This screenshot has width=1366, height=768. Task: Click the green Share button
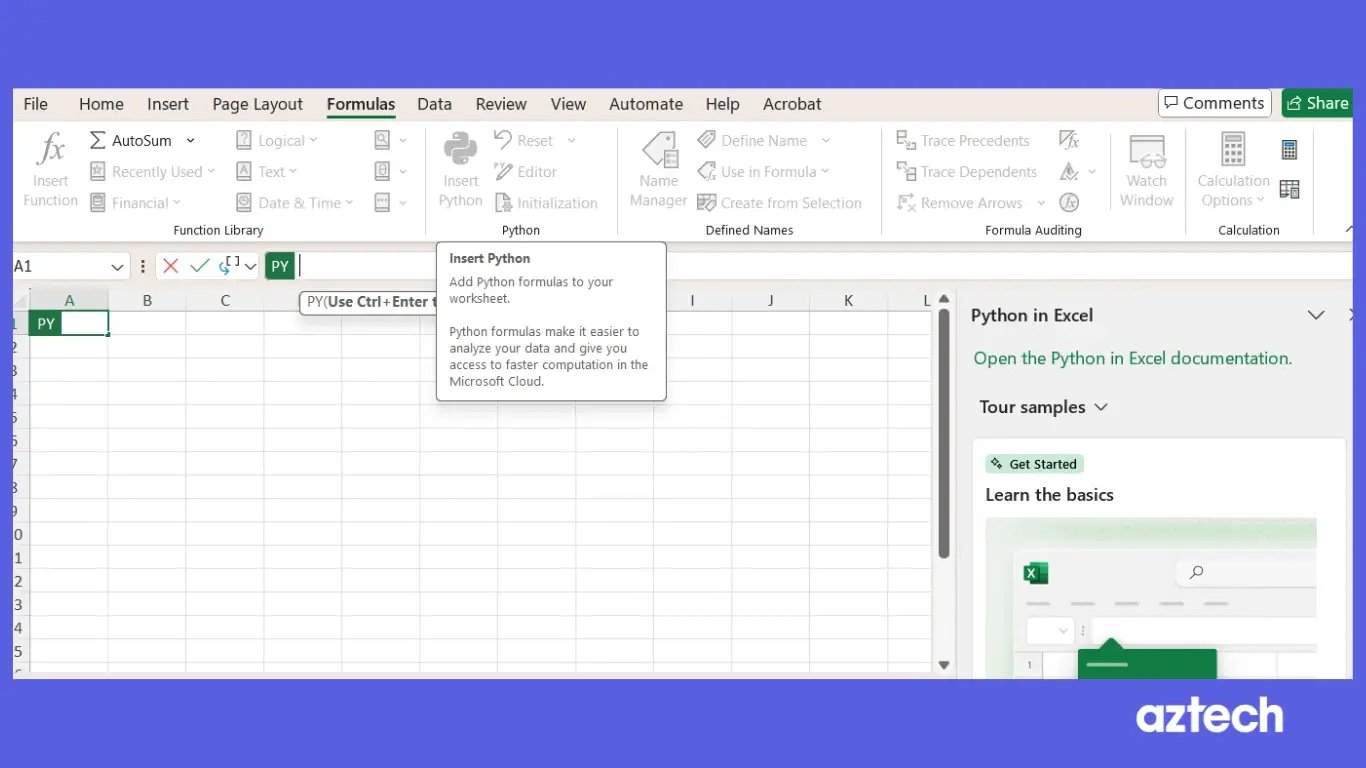pyautogui.click(x=1318, y=102)
